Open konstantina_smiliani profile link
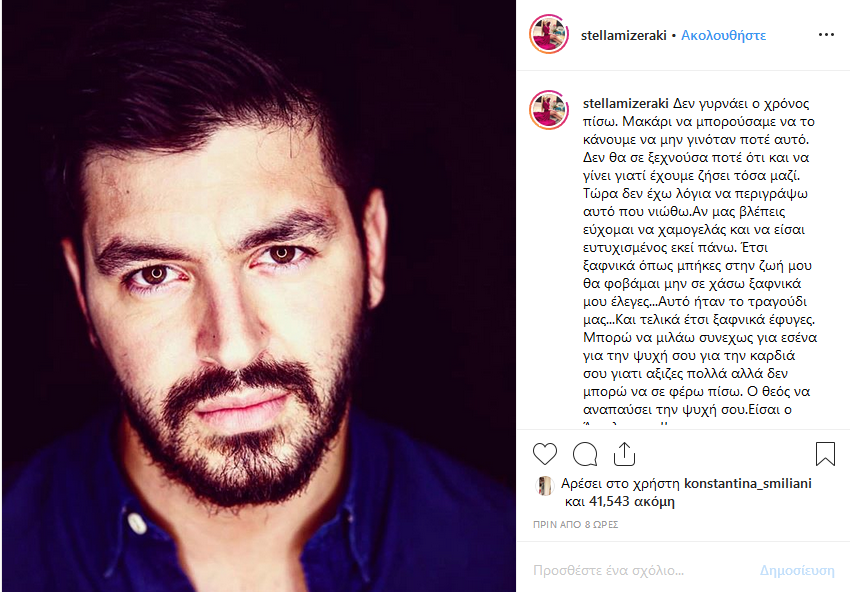850x592 pixels. coord(748,483)
